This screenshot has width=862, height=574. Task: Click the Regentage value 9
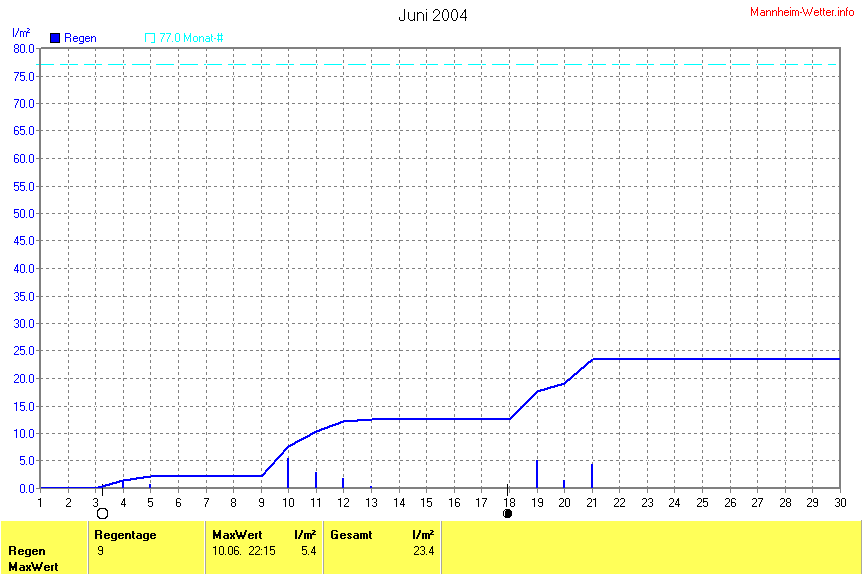tap(100, 550)
